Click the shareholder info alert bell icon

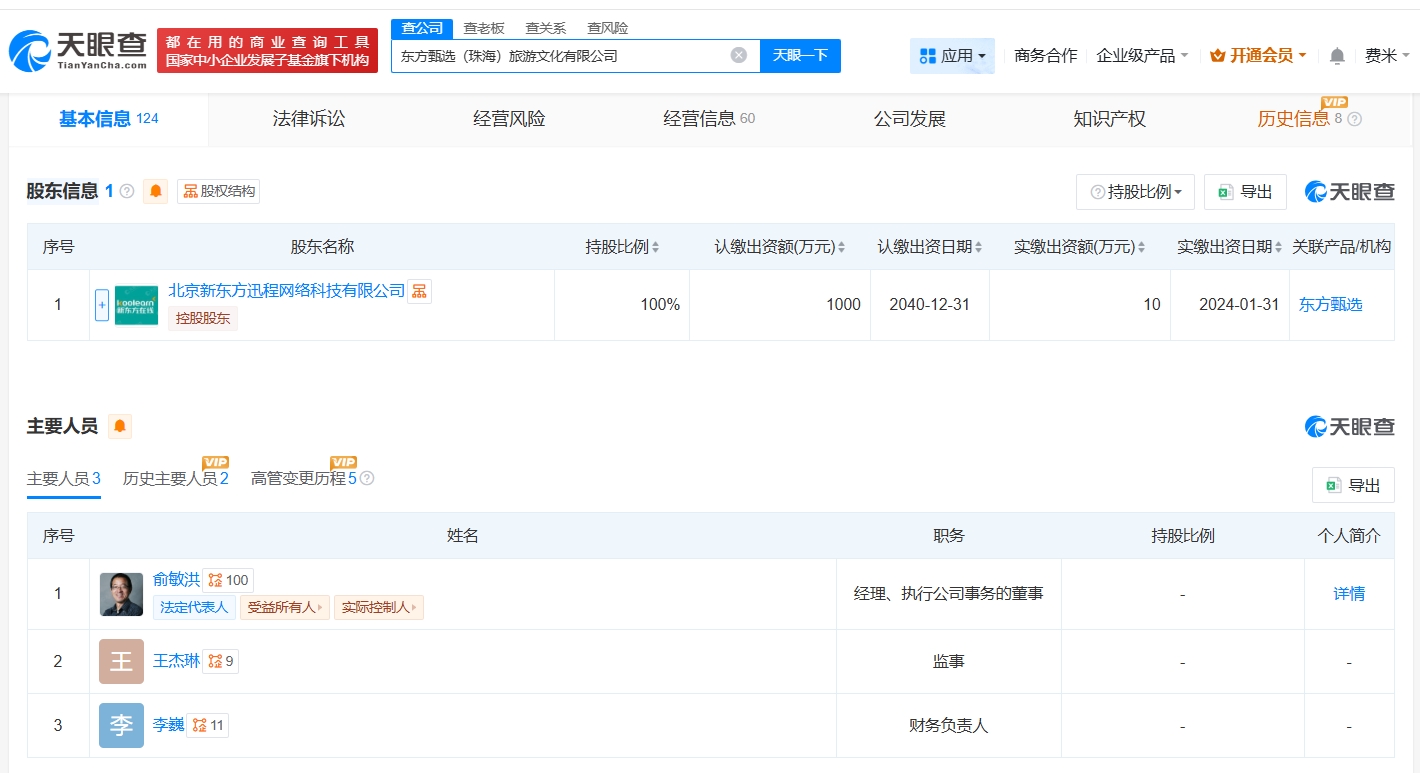155,191
